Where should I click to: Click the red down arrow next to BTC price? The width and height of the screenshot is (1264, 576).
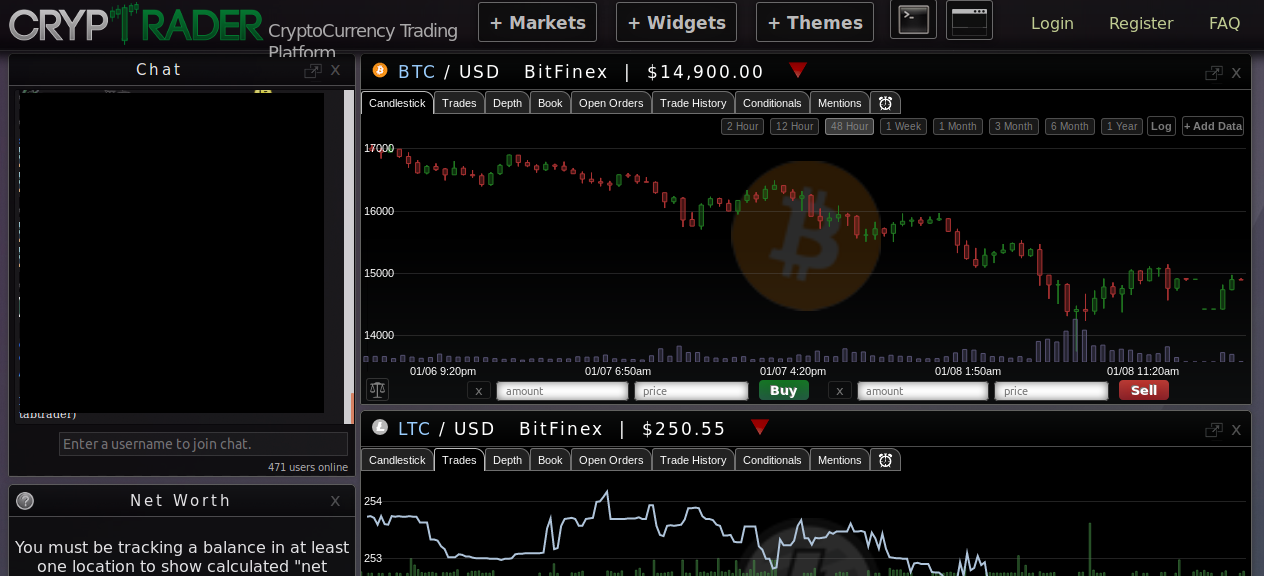pyautogui.click(x=797, y=70)
